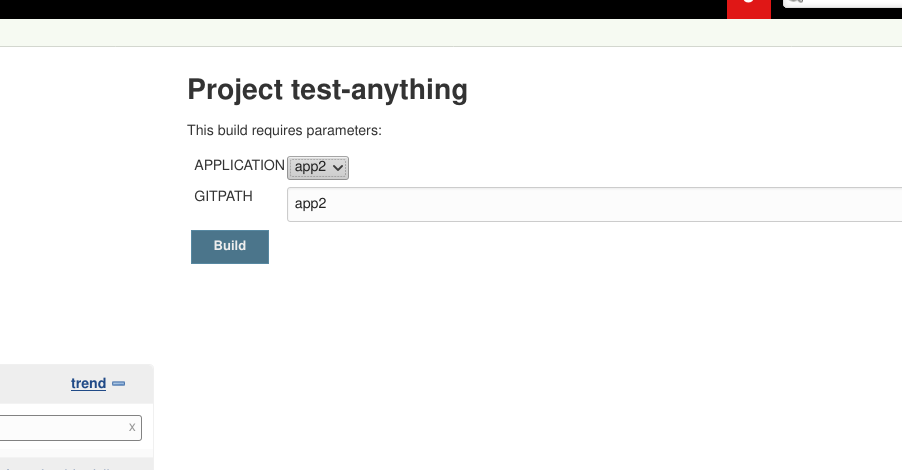Clear the build history filter with X
This screenshot has height=470, width=902.
pyautogui.click(x=132, y=427)
